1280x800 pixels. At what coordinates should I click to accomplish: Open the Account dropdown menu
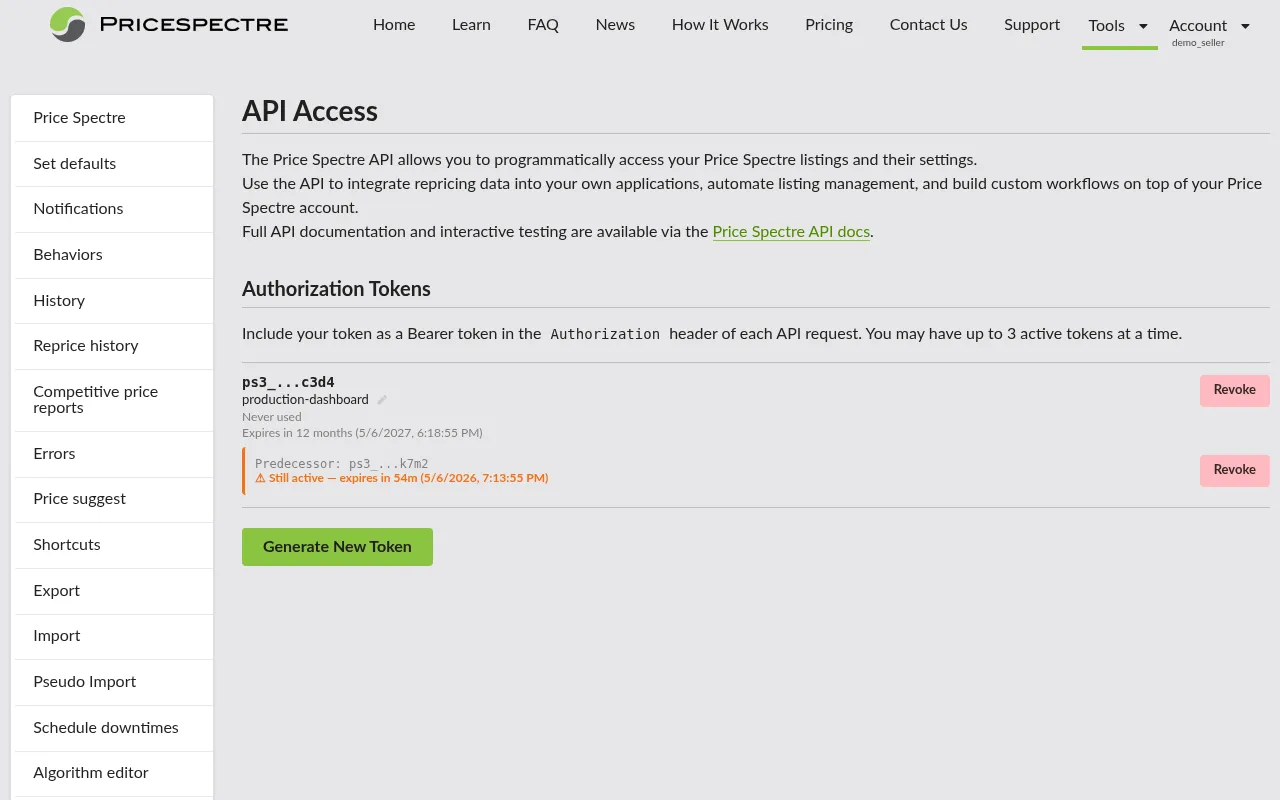(1210, 26)
